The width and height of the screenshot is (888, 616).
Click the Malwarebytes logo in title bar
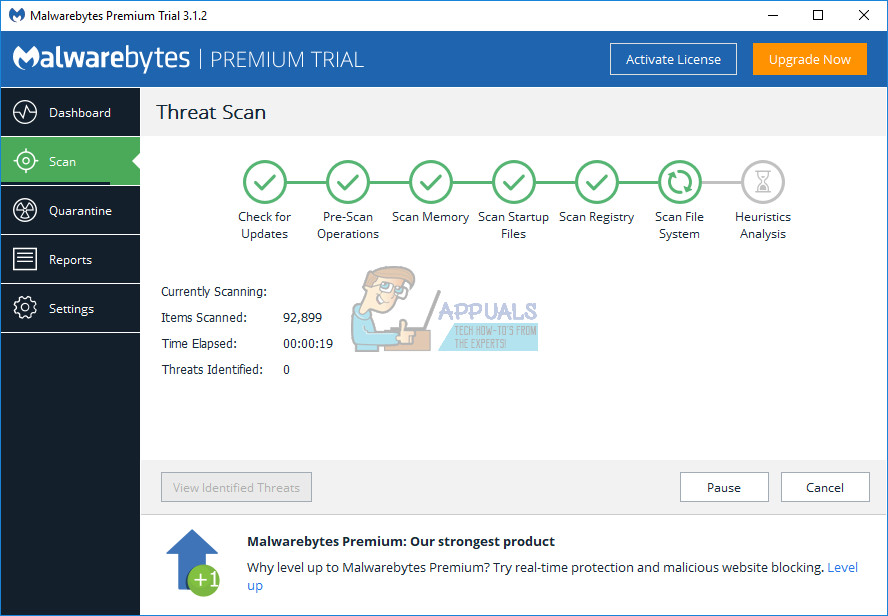pos(17,15)
